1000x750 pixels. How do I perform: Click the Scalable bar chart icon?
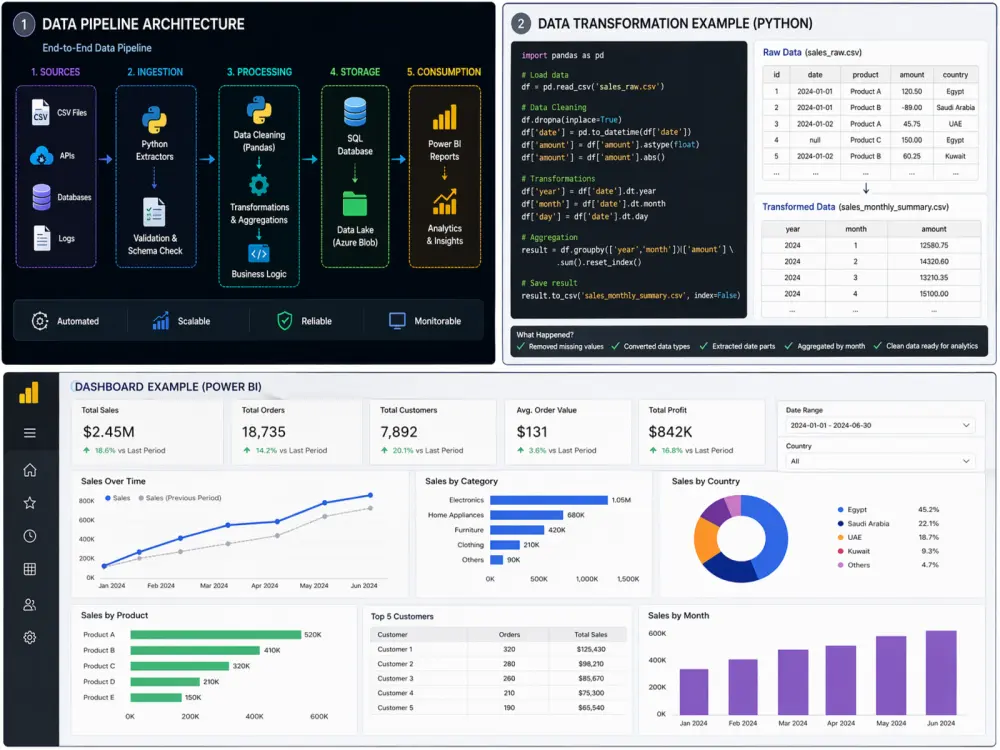(161, 321)
